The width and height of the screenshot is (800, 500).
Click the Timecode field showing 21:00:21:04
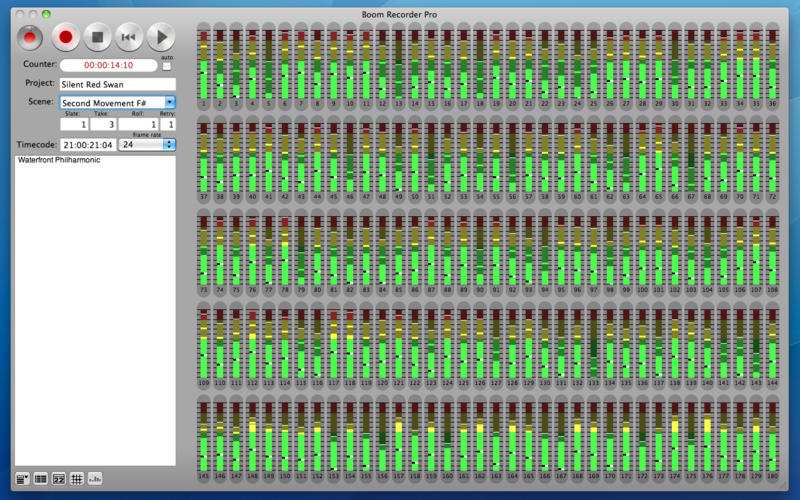(x=87, y=144)
